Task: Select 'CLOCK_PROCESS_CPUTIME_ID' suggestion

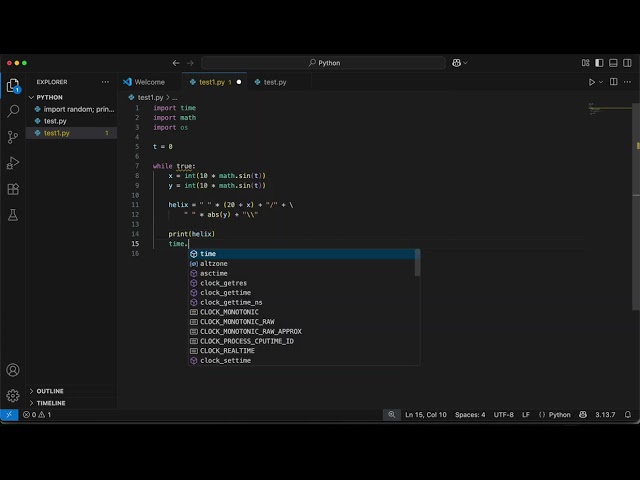Action: point(301,341)
